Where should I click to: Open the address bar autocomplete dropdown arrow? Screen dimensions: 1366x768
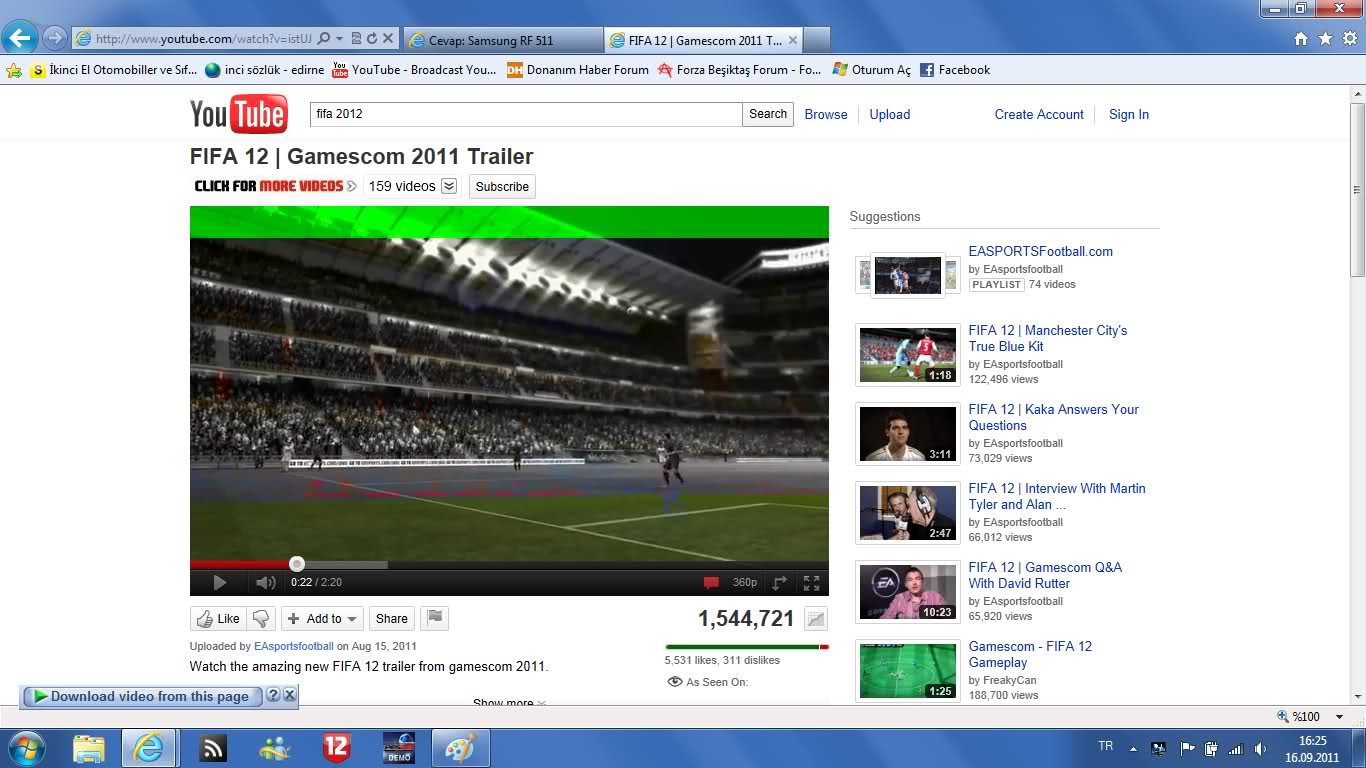coord(340,39)
